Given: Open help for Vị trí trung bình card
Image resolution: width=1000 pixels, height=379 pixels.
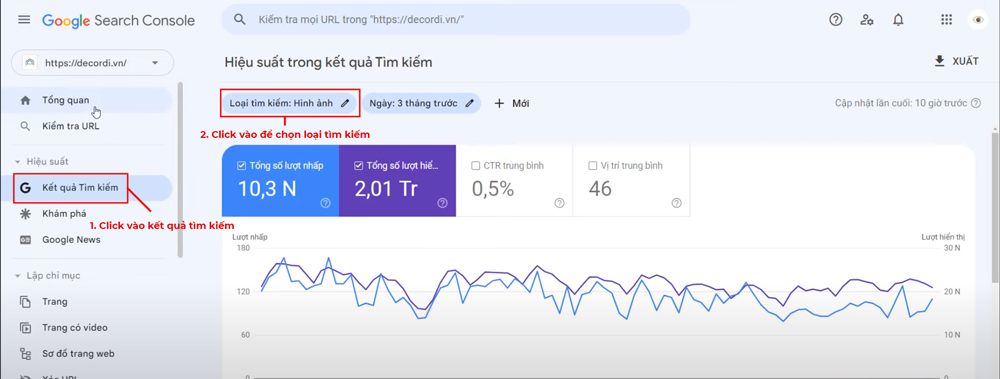Looking at the screenshot, I should (677, 203).
